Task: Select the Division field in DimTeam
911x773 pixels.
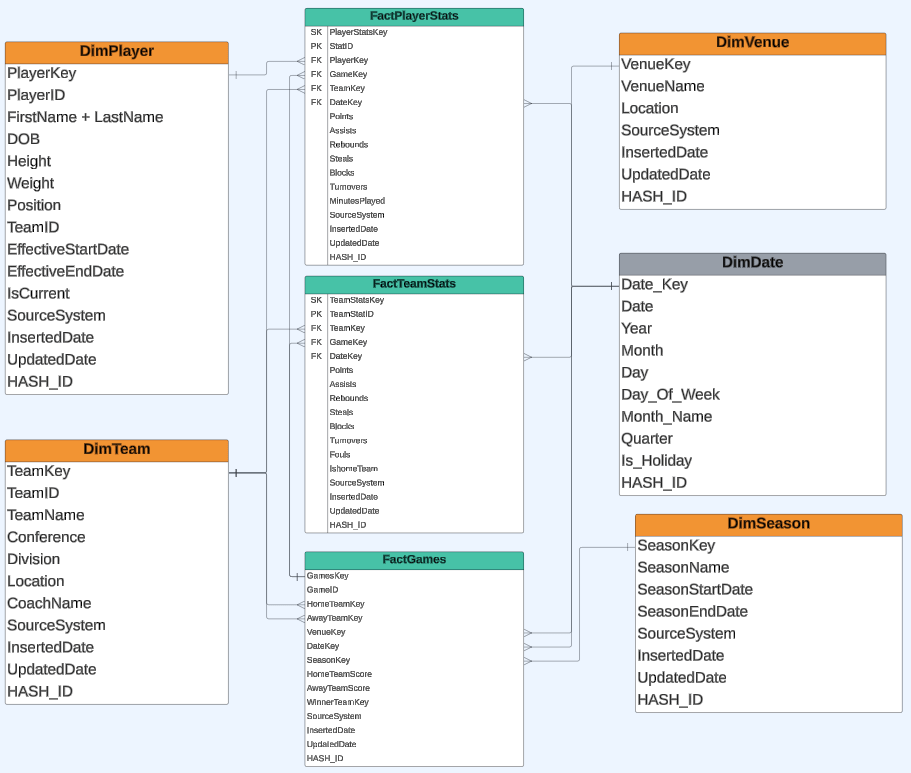Action: pyautogui.click(x=117, y=560)
